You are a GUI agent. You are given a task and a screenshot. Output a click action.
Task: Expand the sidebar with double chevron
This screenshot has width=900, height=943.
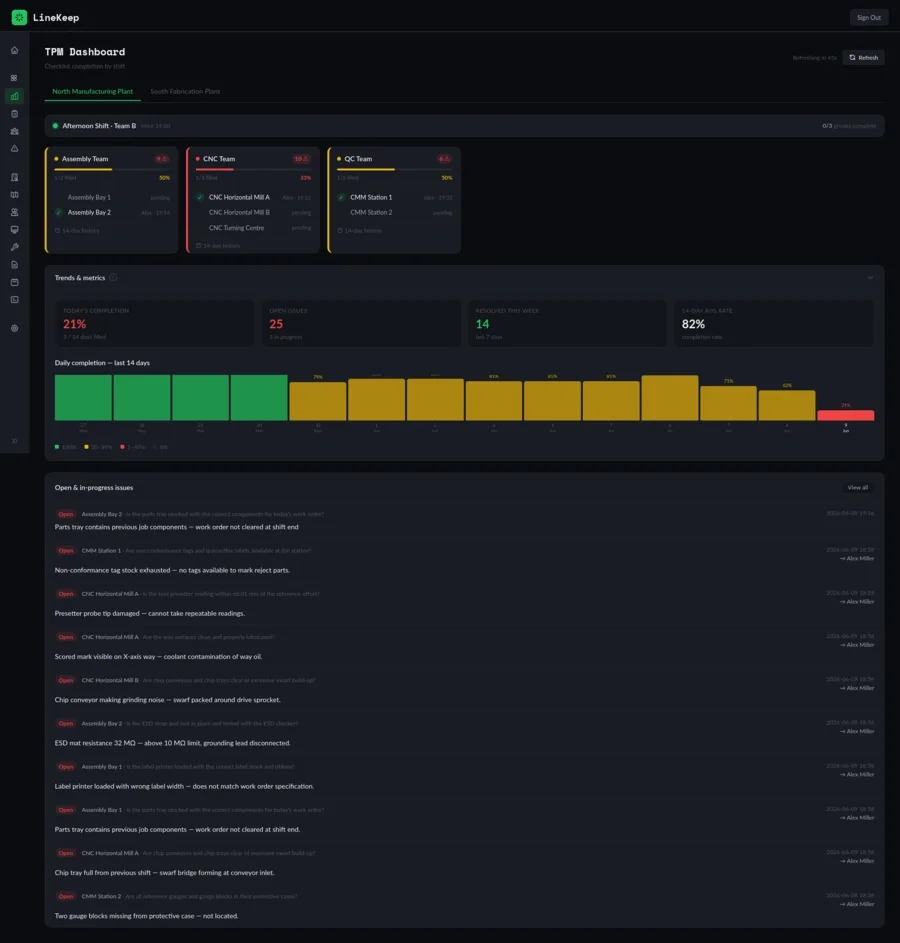(x=14, y=441)
